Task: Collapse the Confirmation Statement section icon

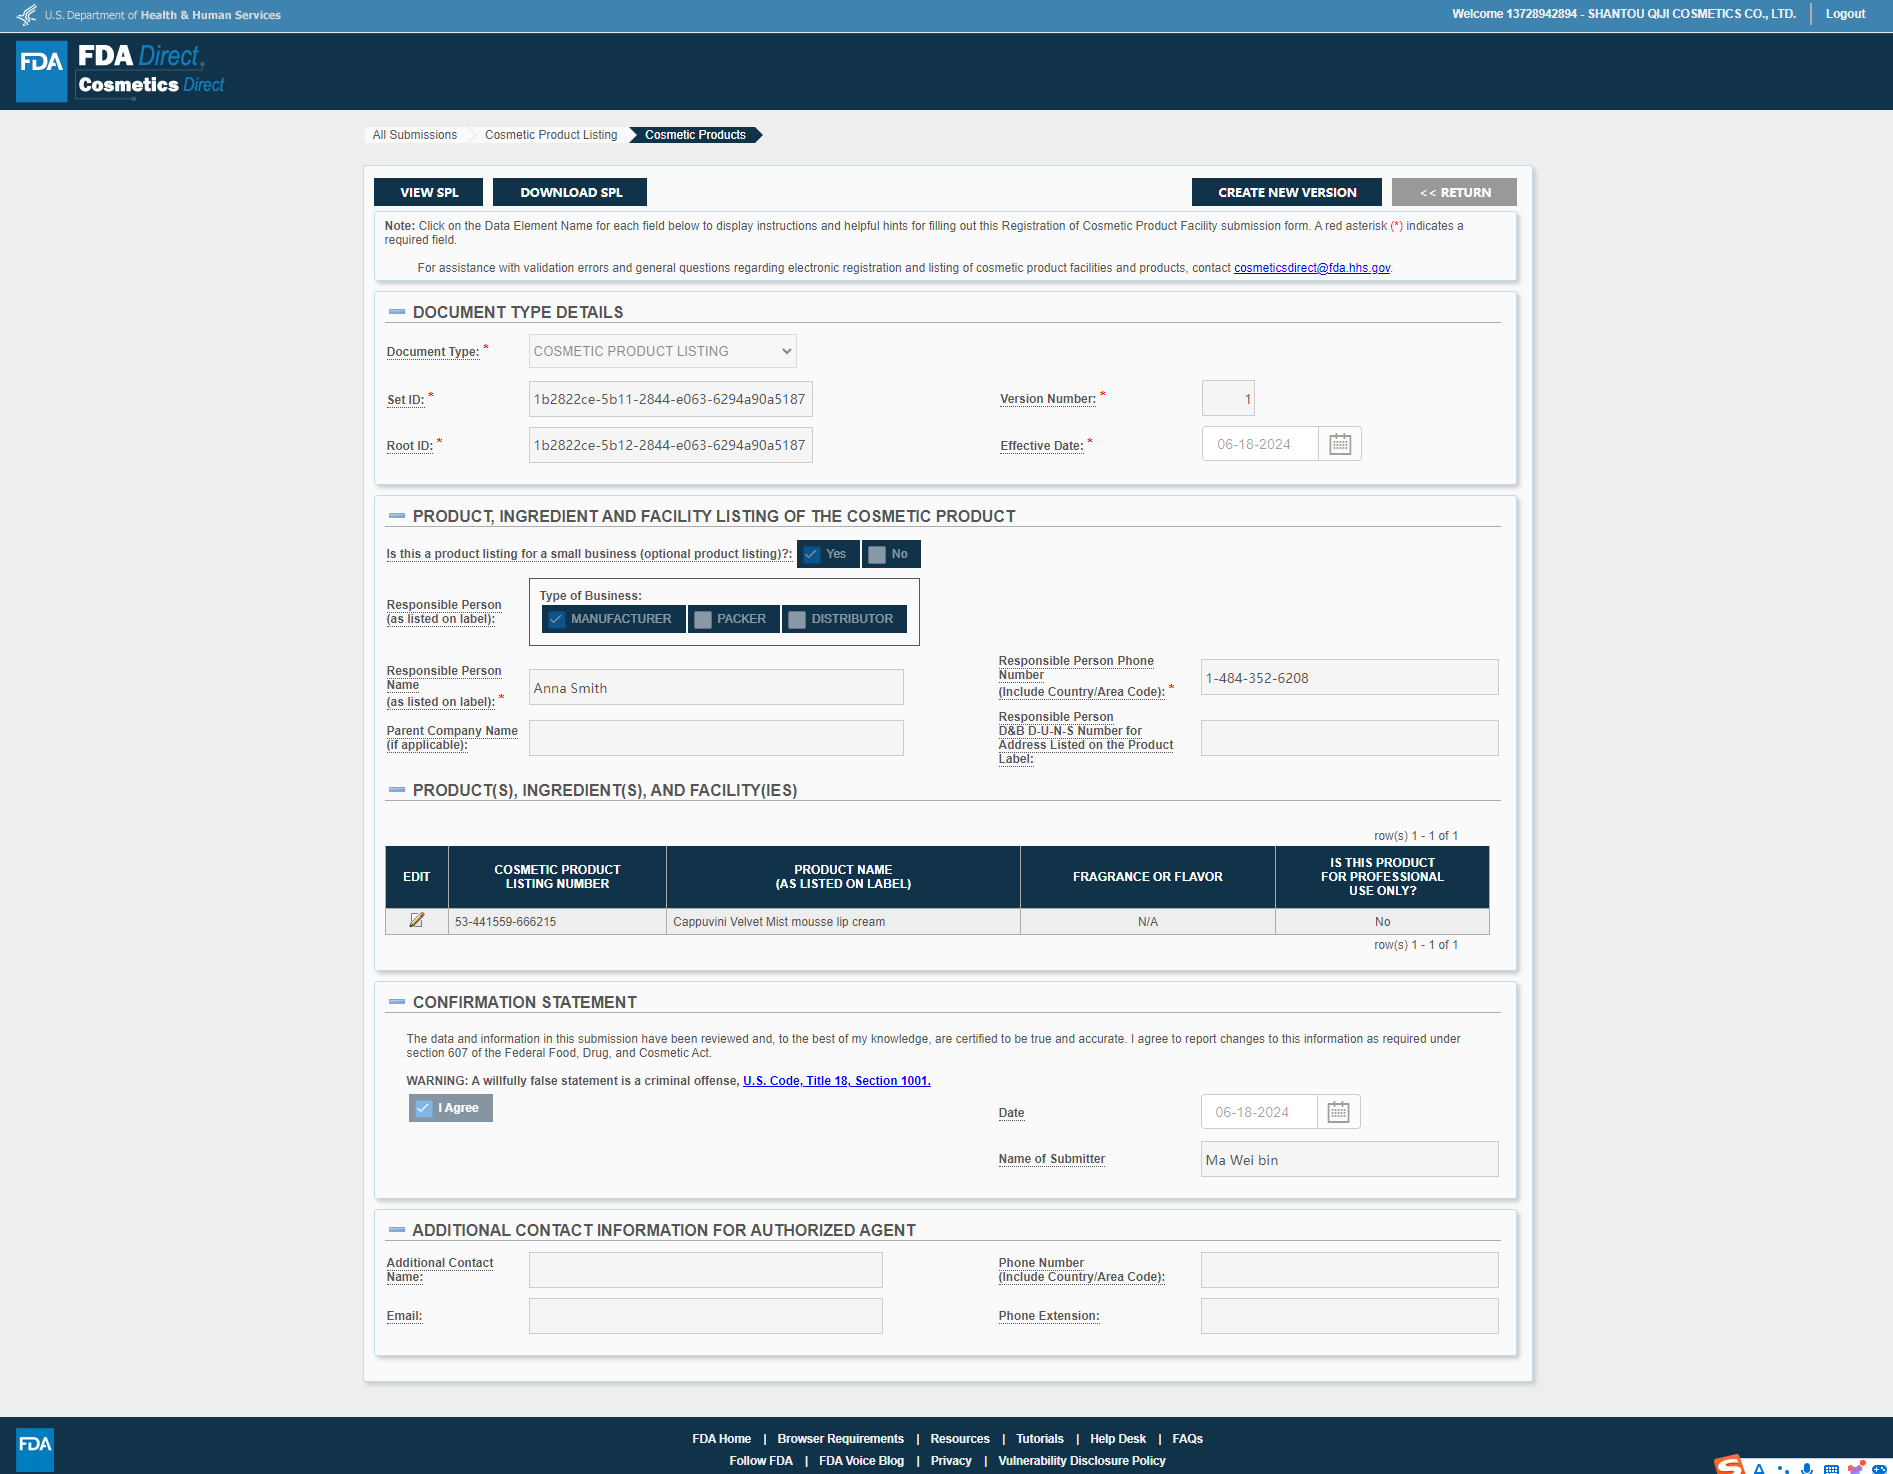Action: click(397, 1002)
